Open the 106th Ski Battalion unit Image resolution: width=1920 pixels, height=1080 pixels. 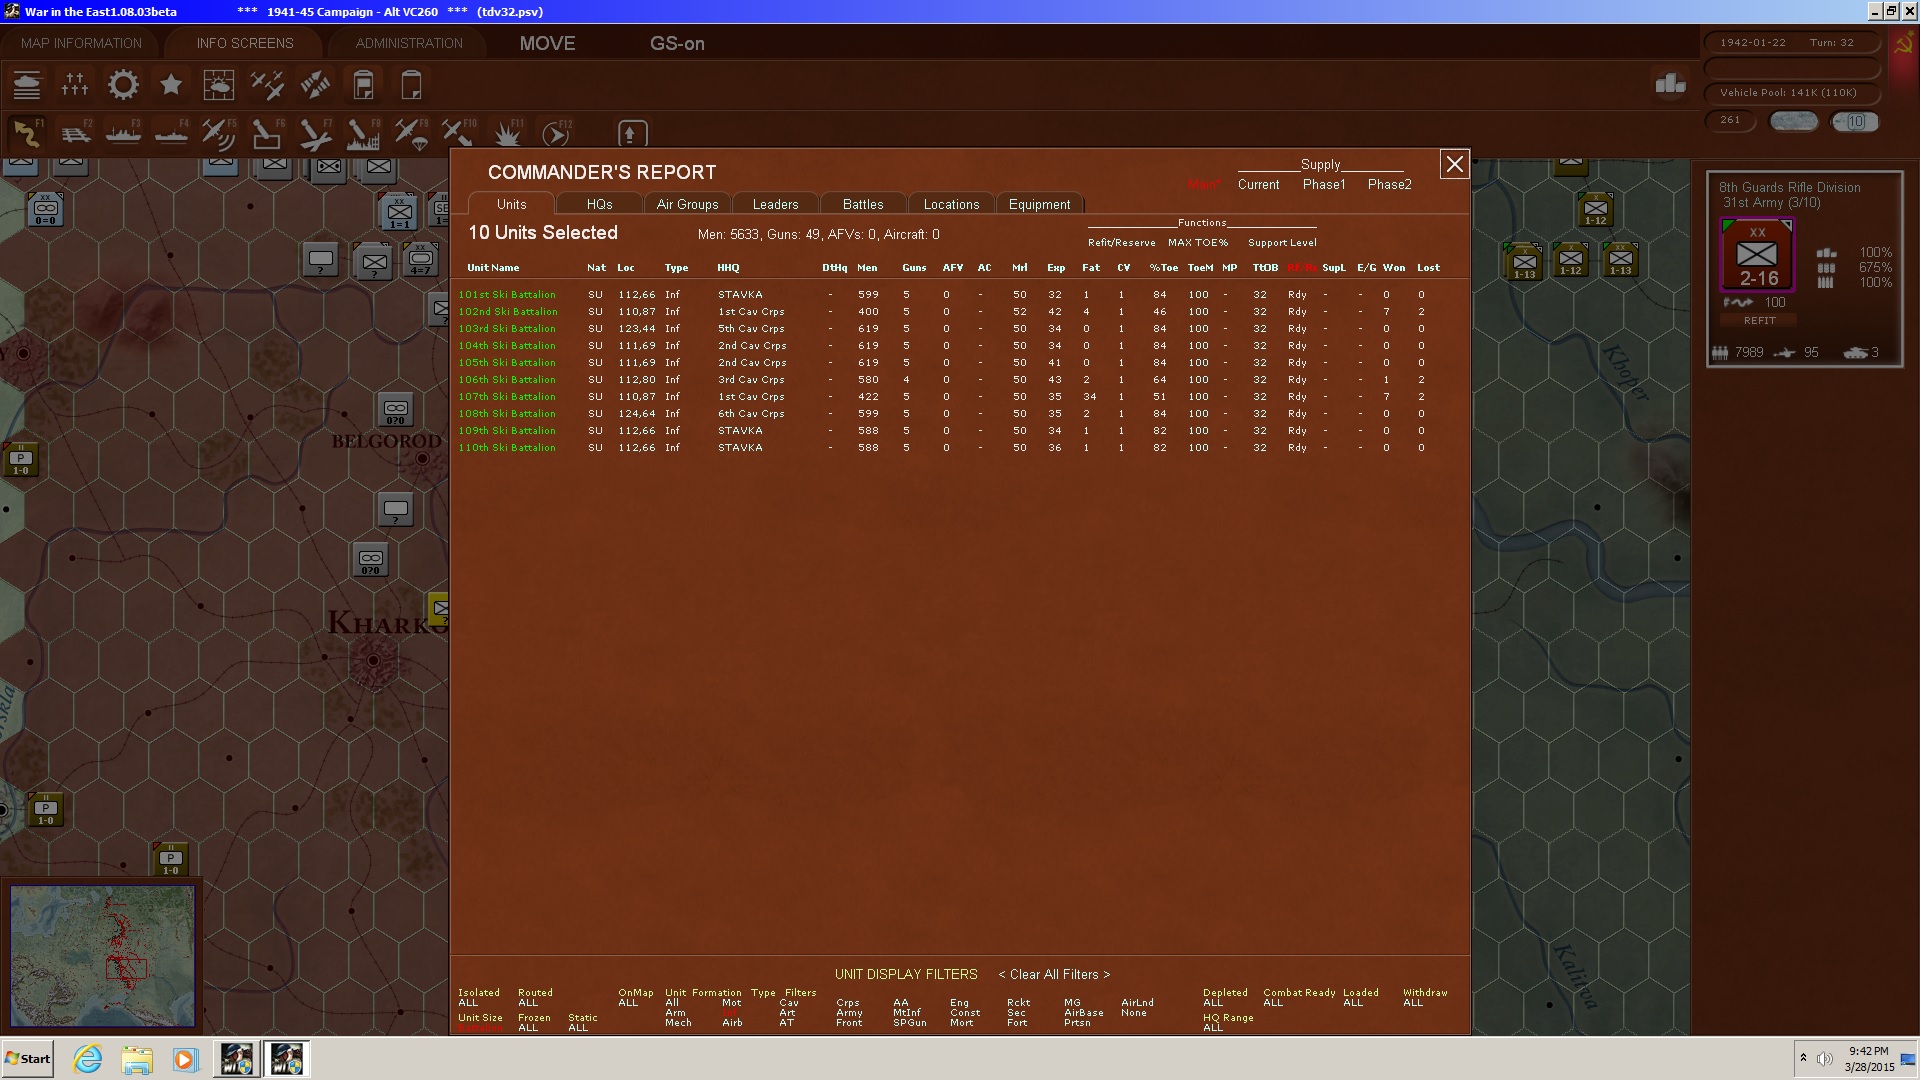tap(507, 380)
